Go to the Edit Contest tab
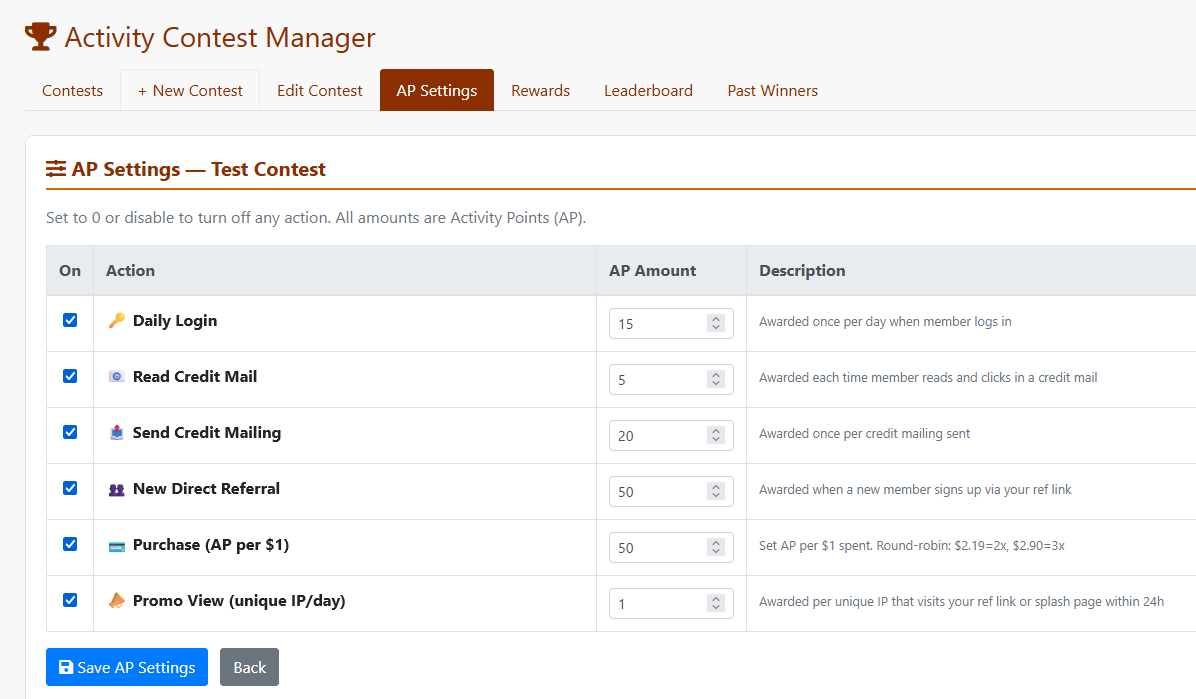Screen dimensions: 1196x699 [320, 90]
